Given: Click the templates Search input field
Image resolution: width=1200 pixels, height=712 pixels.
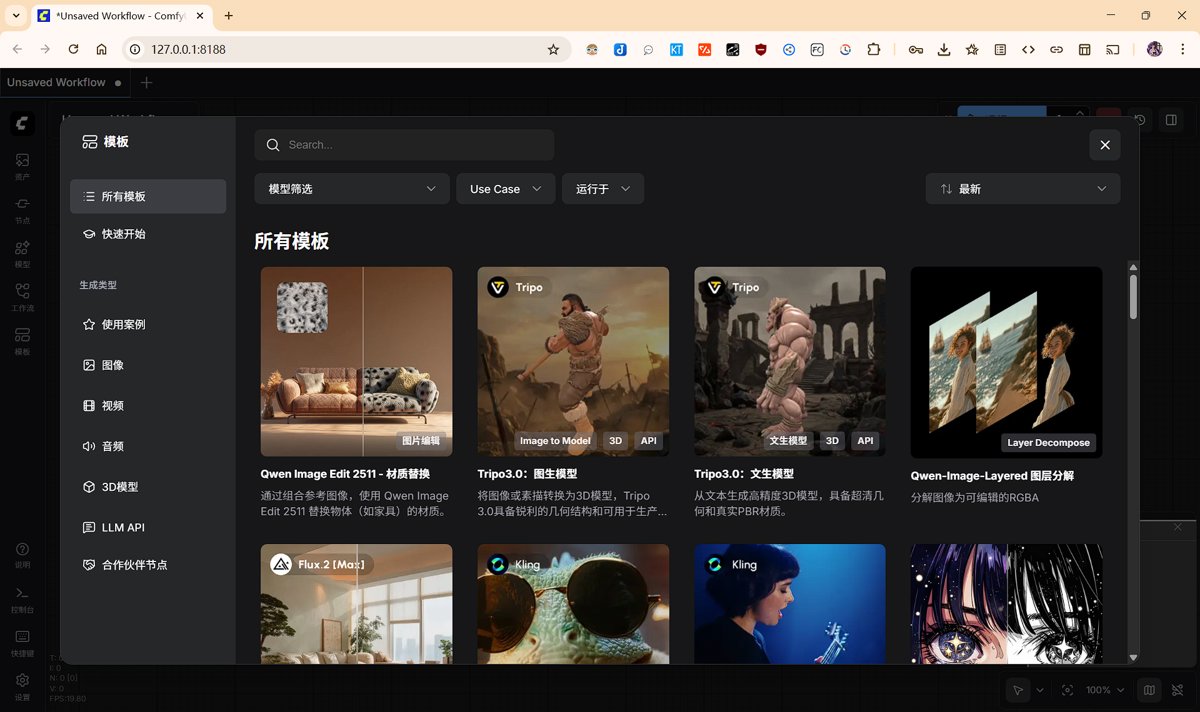Looking at the screenshot, I should click(404, 145).
